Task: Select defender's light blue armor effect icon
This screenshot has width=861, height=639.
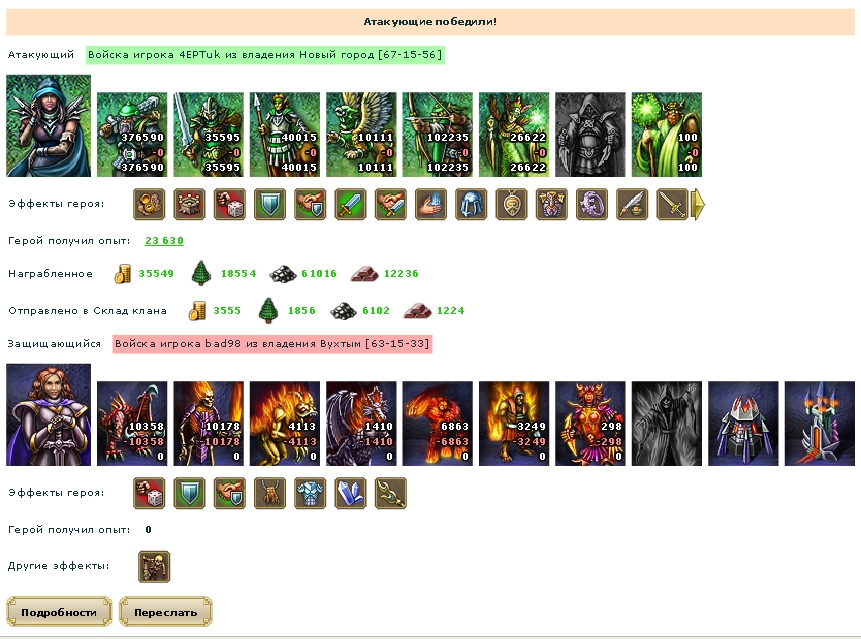Action: pyautogui.click(x=310, y=493)
